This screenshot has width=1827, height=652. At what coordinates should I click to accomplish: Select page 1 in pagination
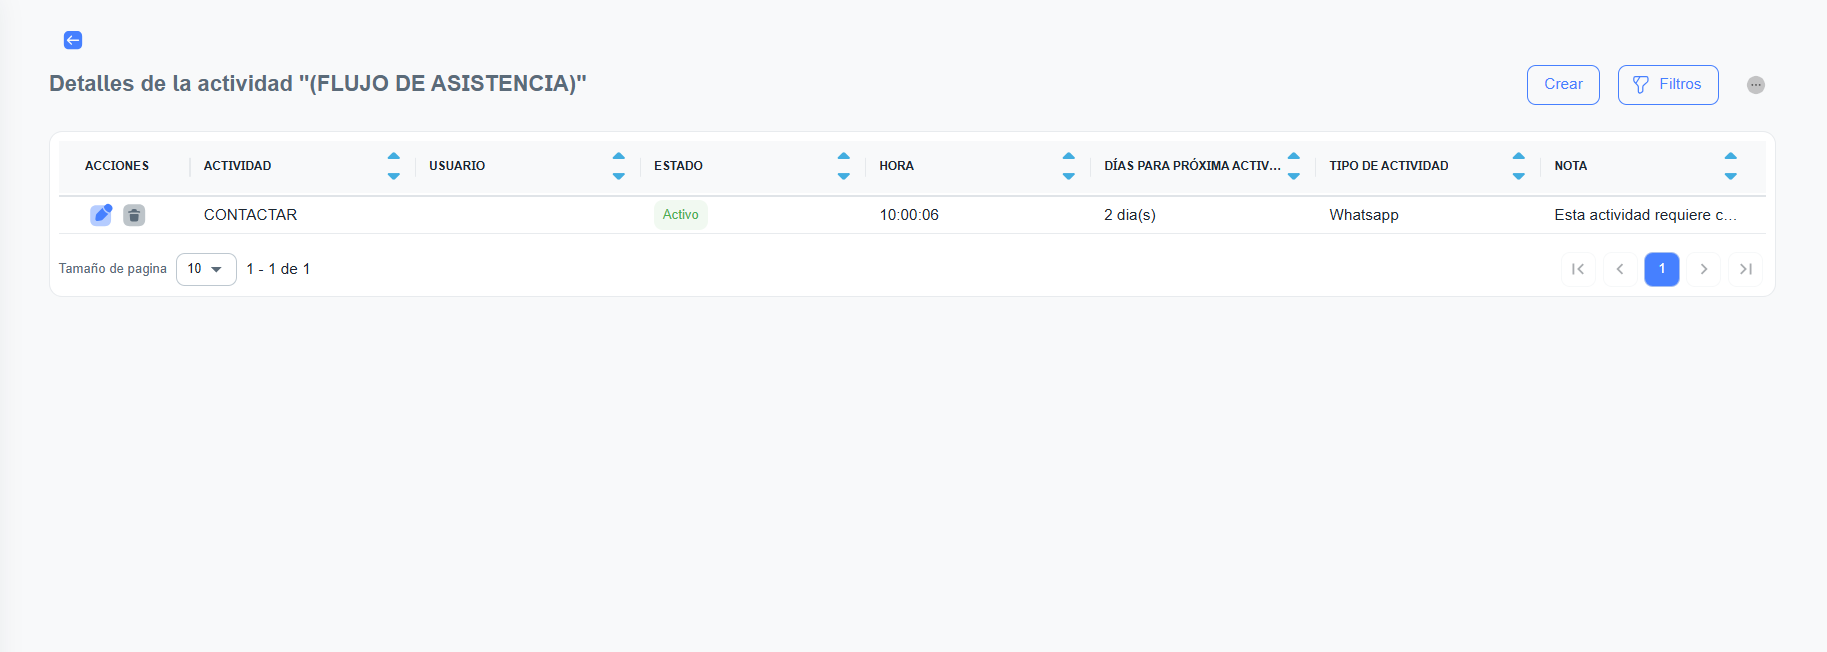click(x=1661, y=269)
